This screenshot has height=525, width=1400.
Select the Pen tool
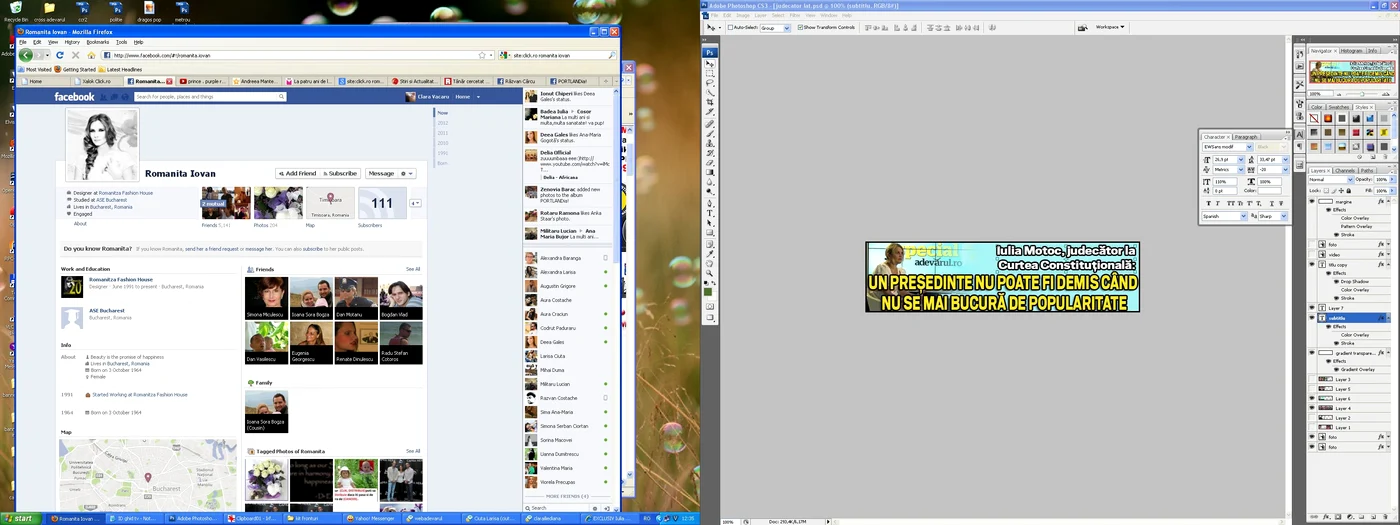click(710, 203)
